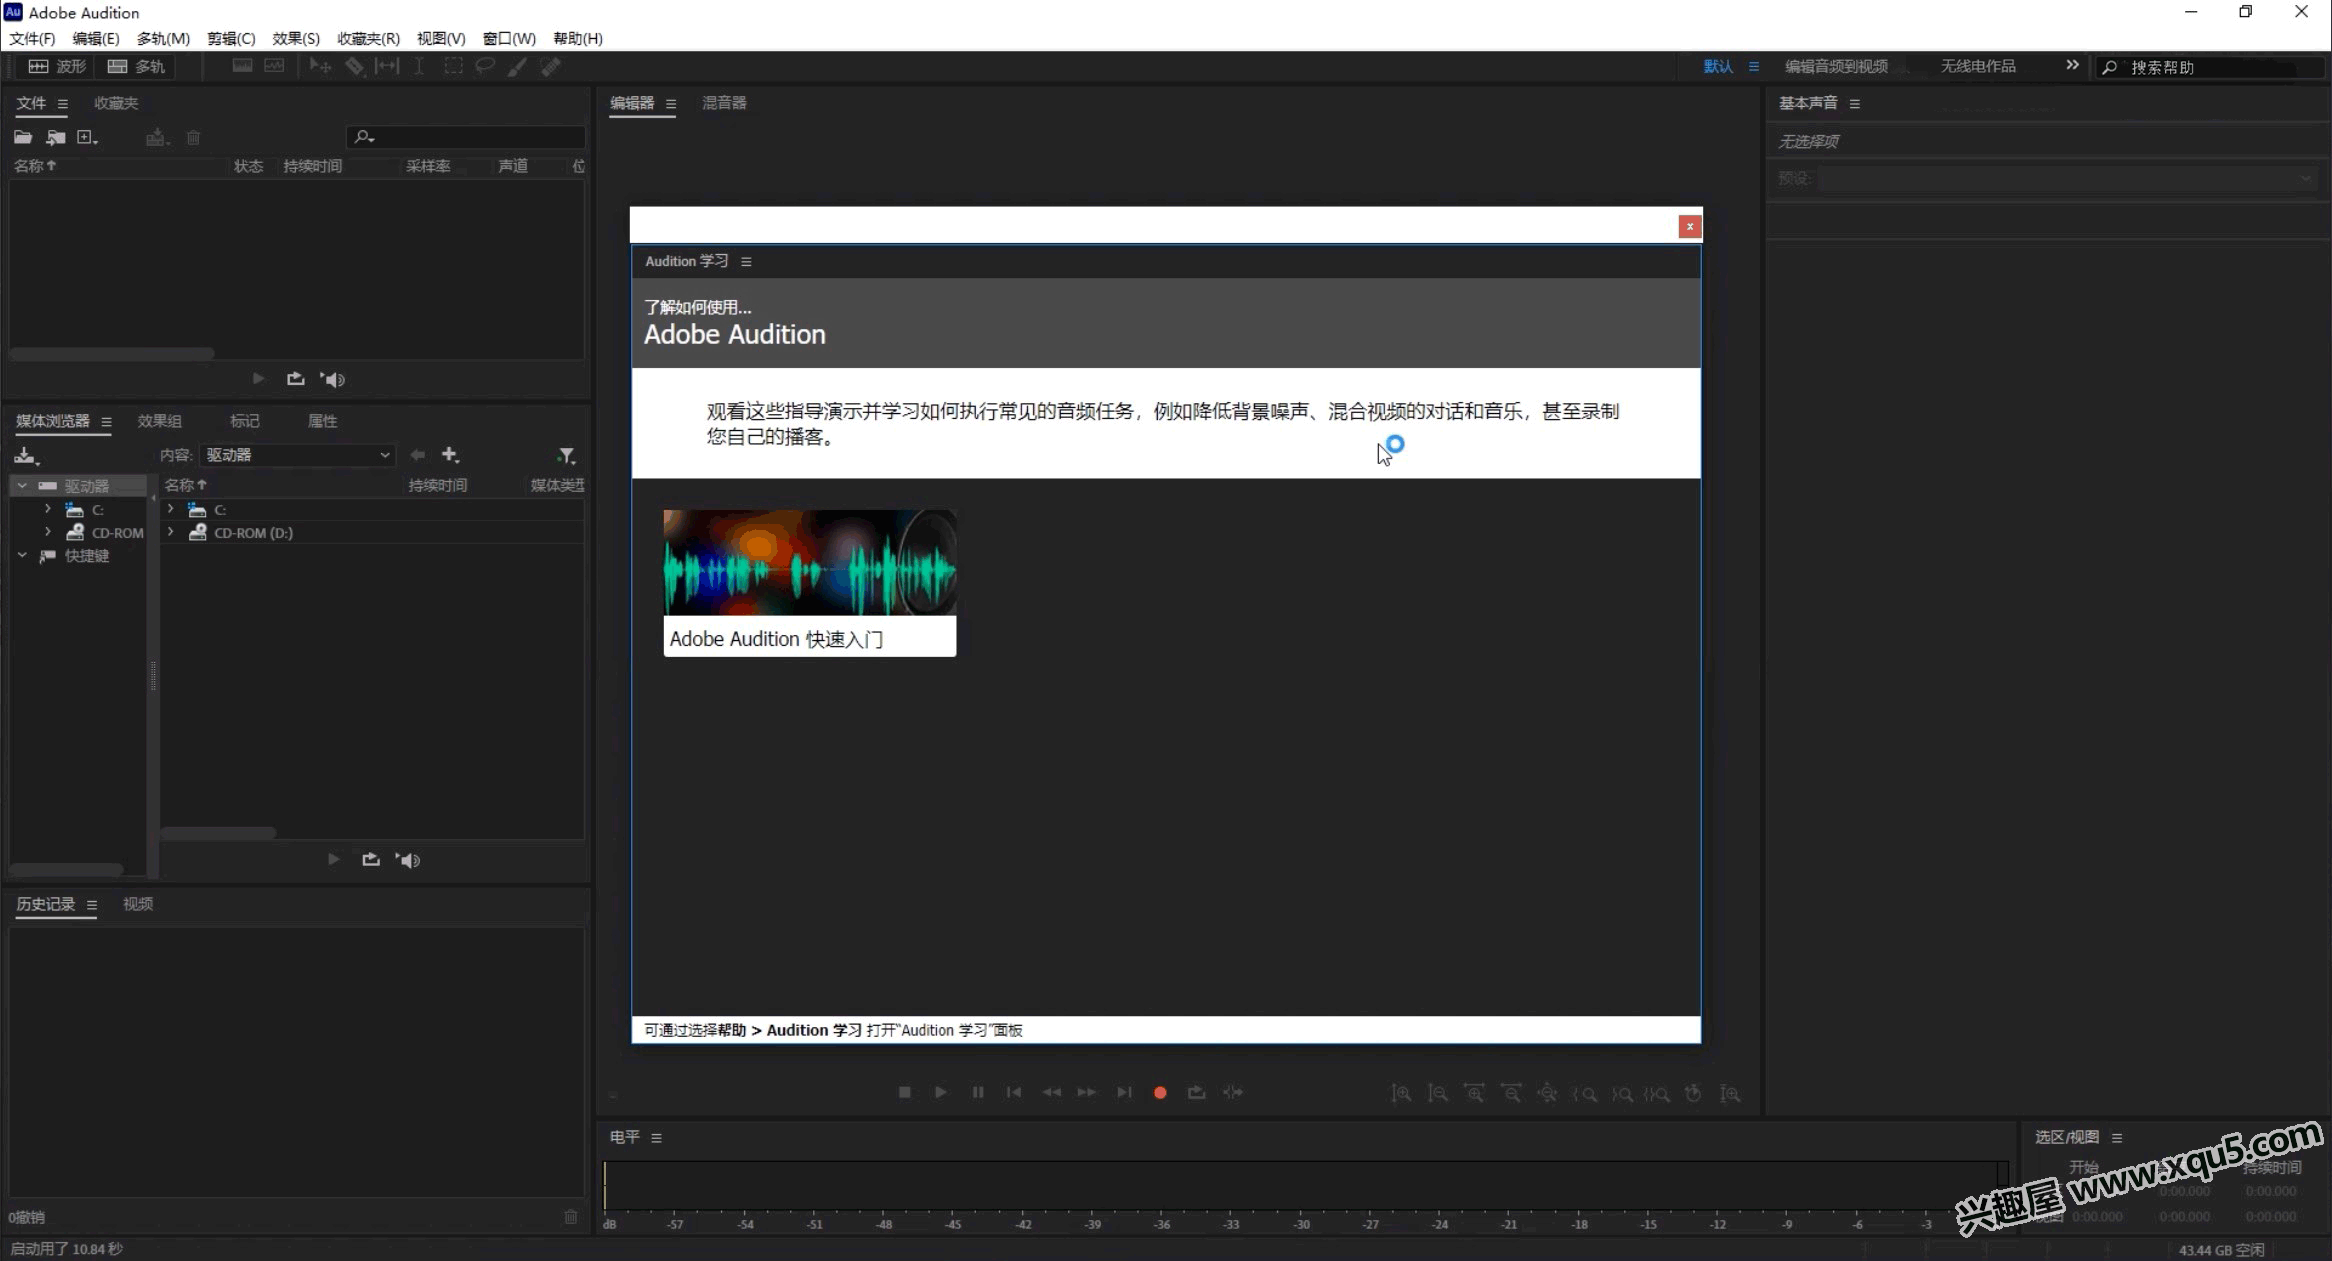Open Media Browser shortcut-import dropdown icon
2332x1261 pixels.
26,456
